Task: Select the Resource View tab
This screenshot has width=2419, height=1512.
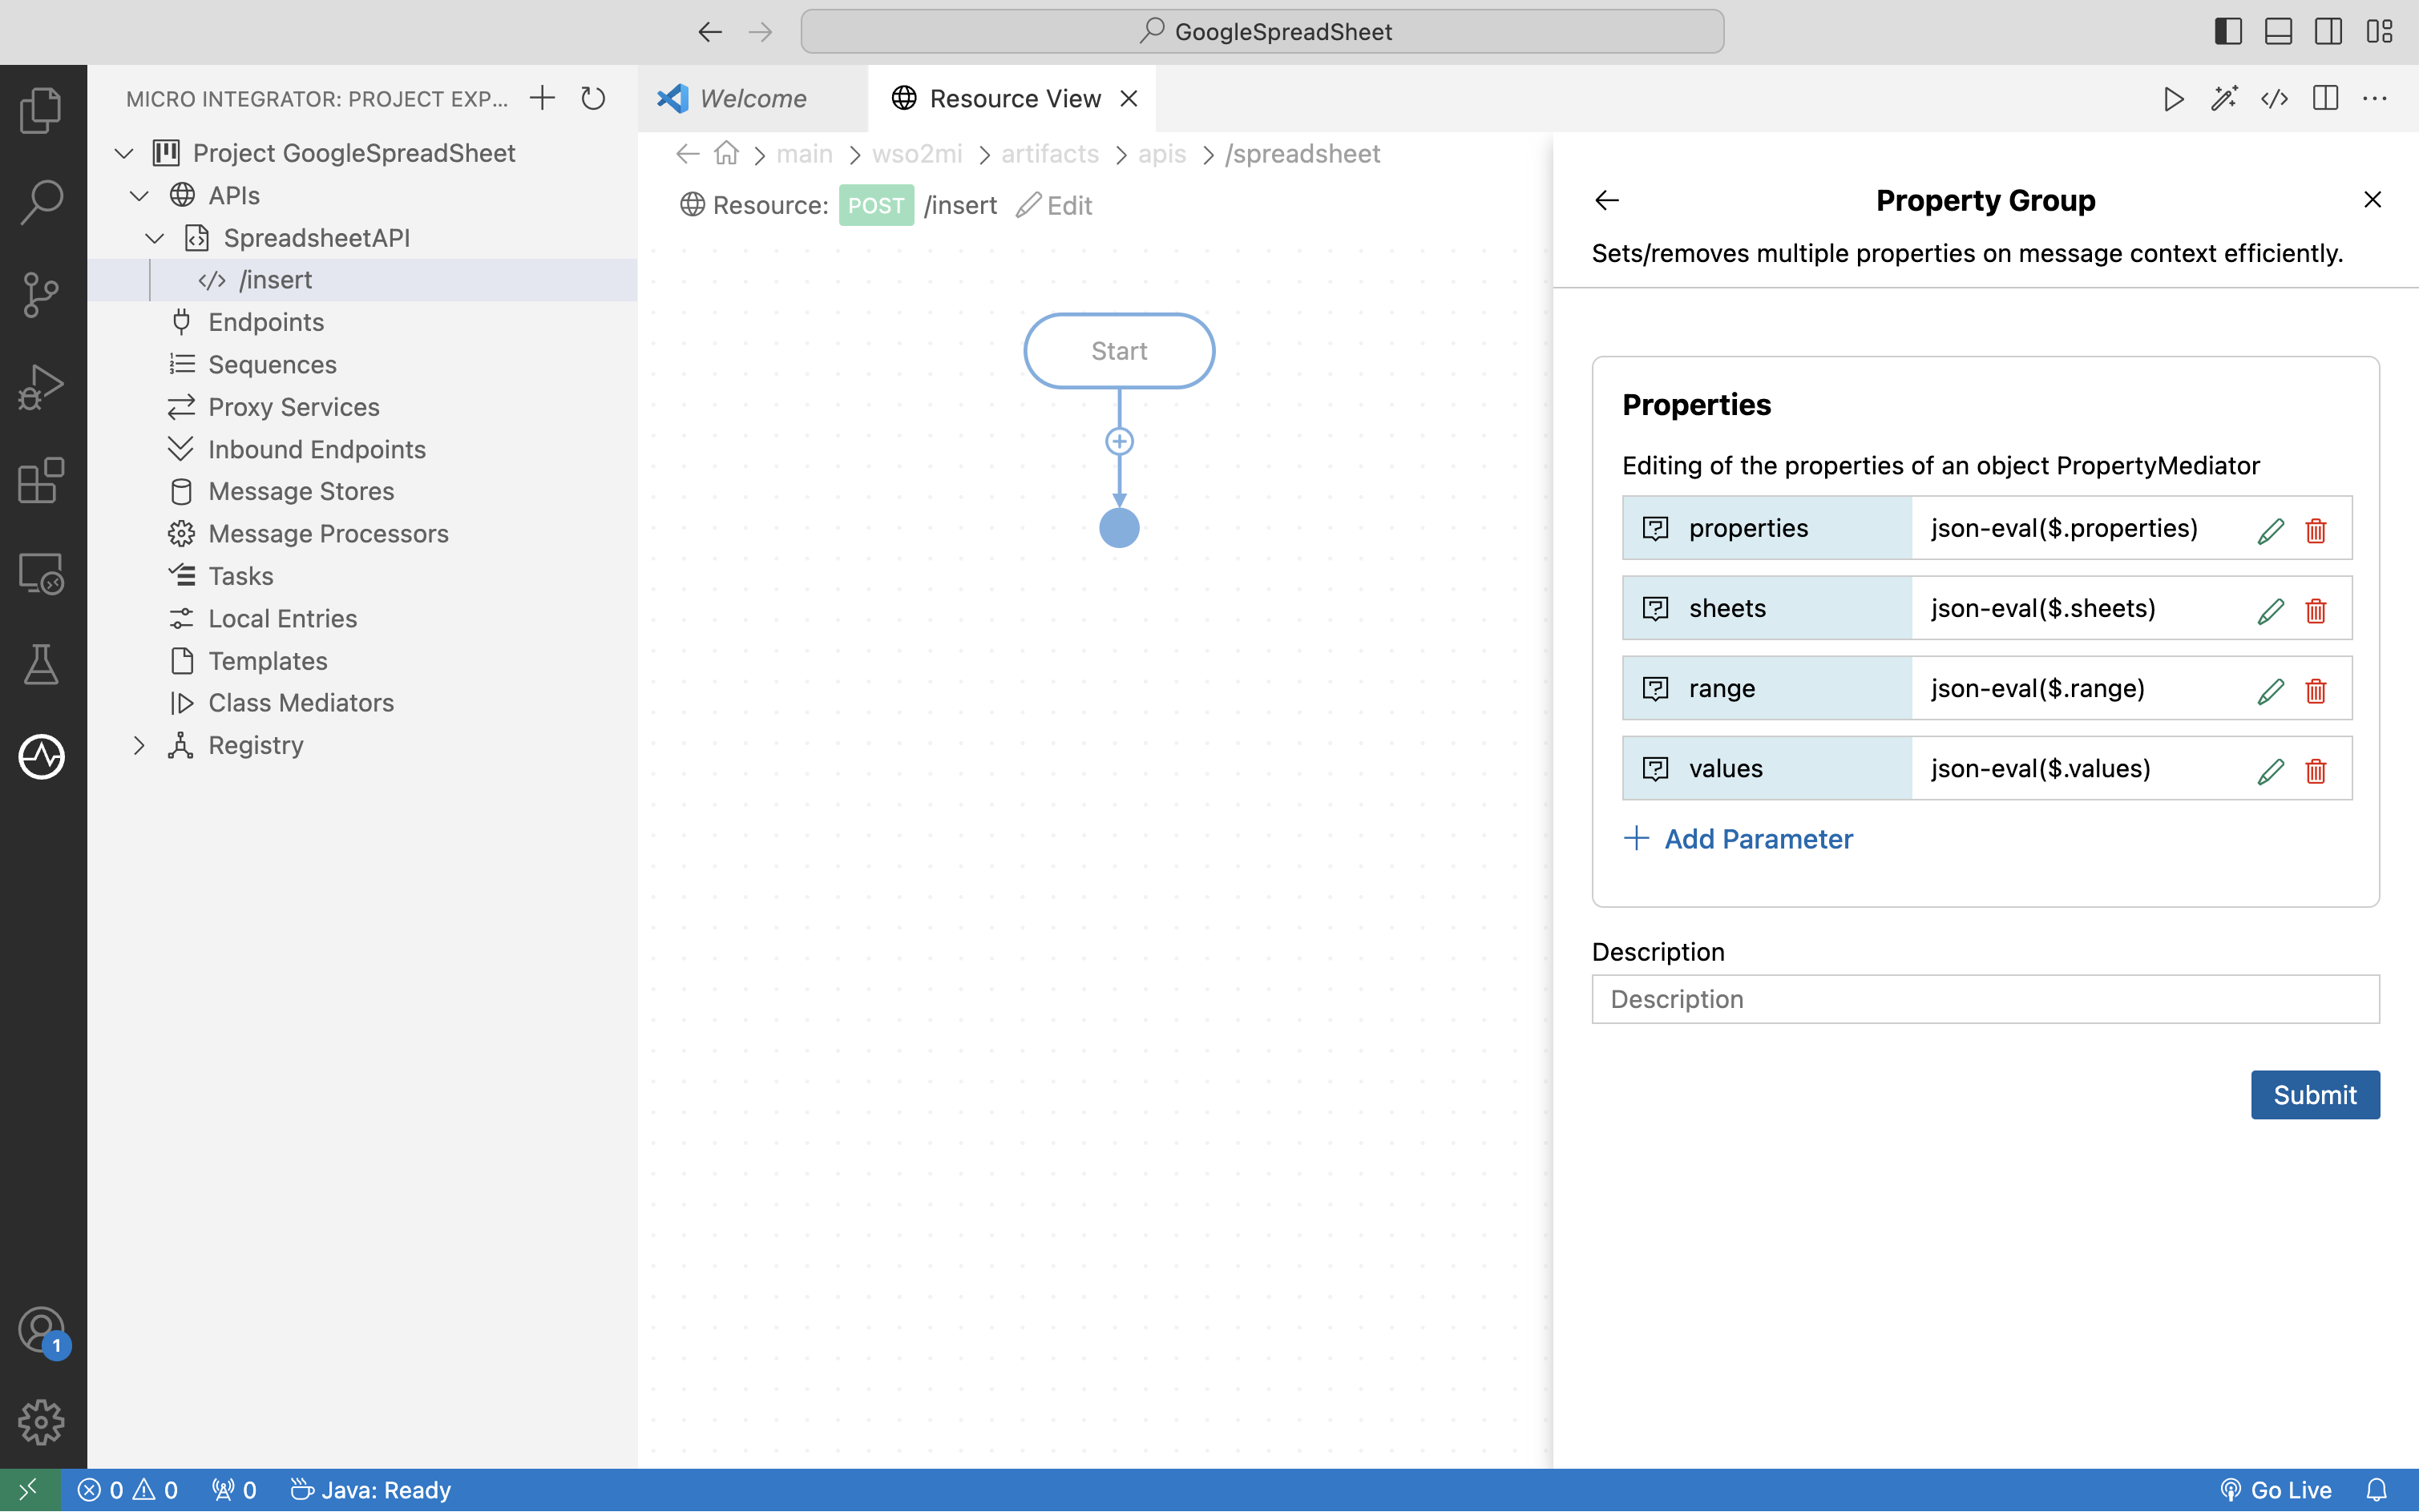Action: coord(1014,98)
